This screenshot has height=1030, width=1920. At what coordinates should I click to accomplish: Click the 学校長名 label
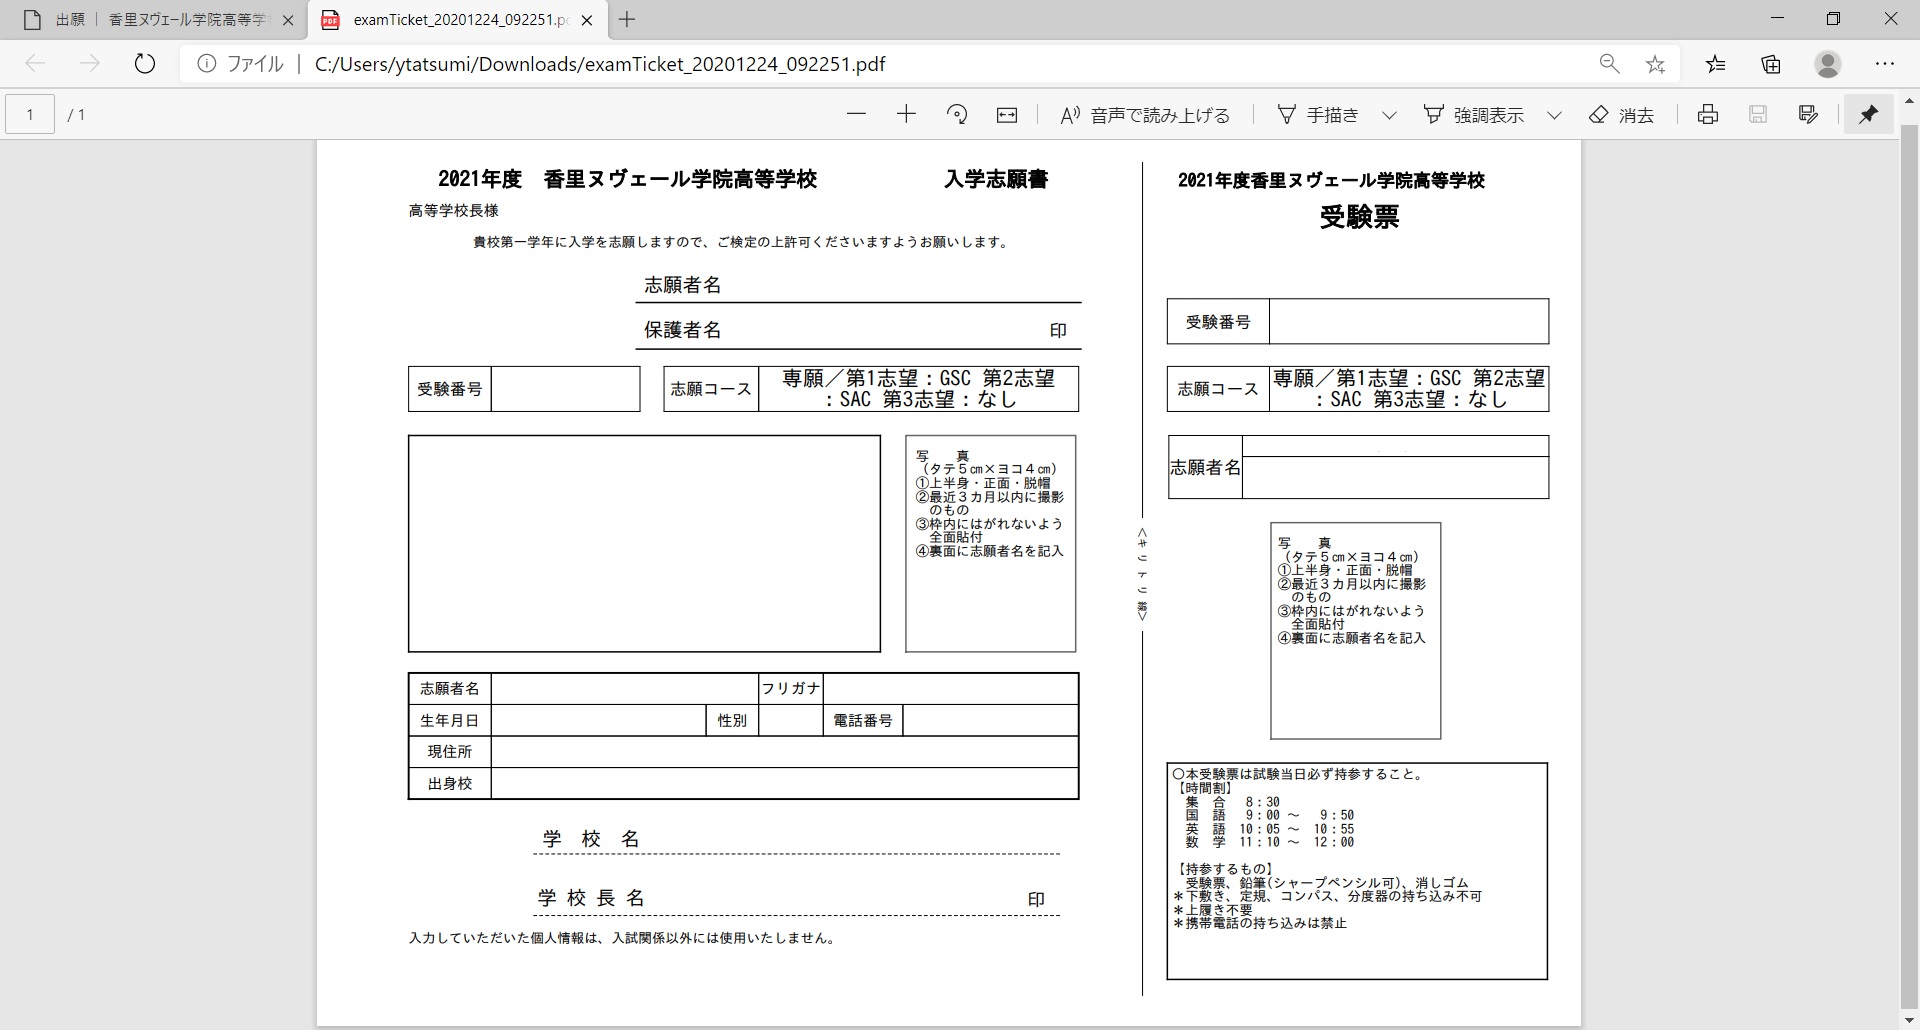tap(591, 898)
